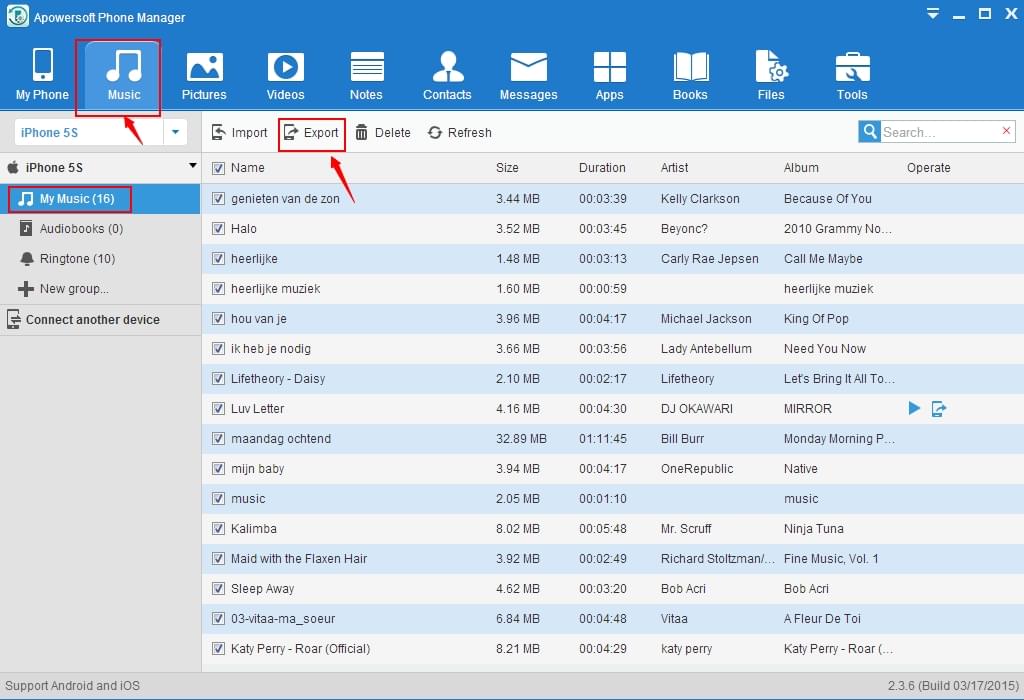The width and height of the screenshot is (1024, 700).
Task: Open the Videos section icon
Action: point(285,68)
